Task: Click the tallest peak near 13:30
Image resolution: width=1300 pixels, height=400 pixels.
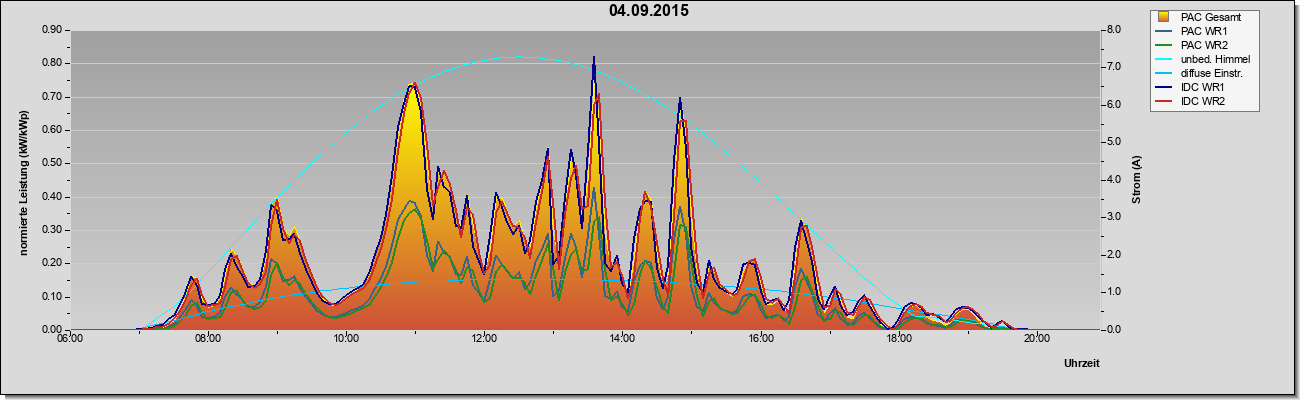Action: (x=594, y=60)
